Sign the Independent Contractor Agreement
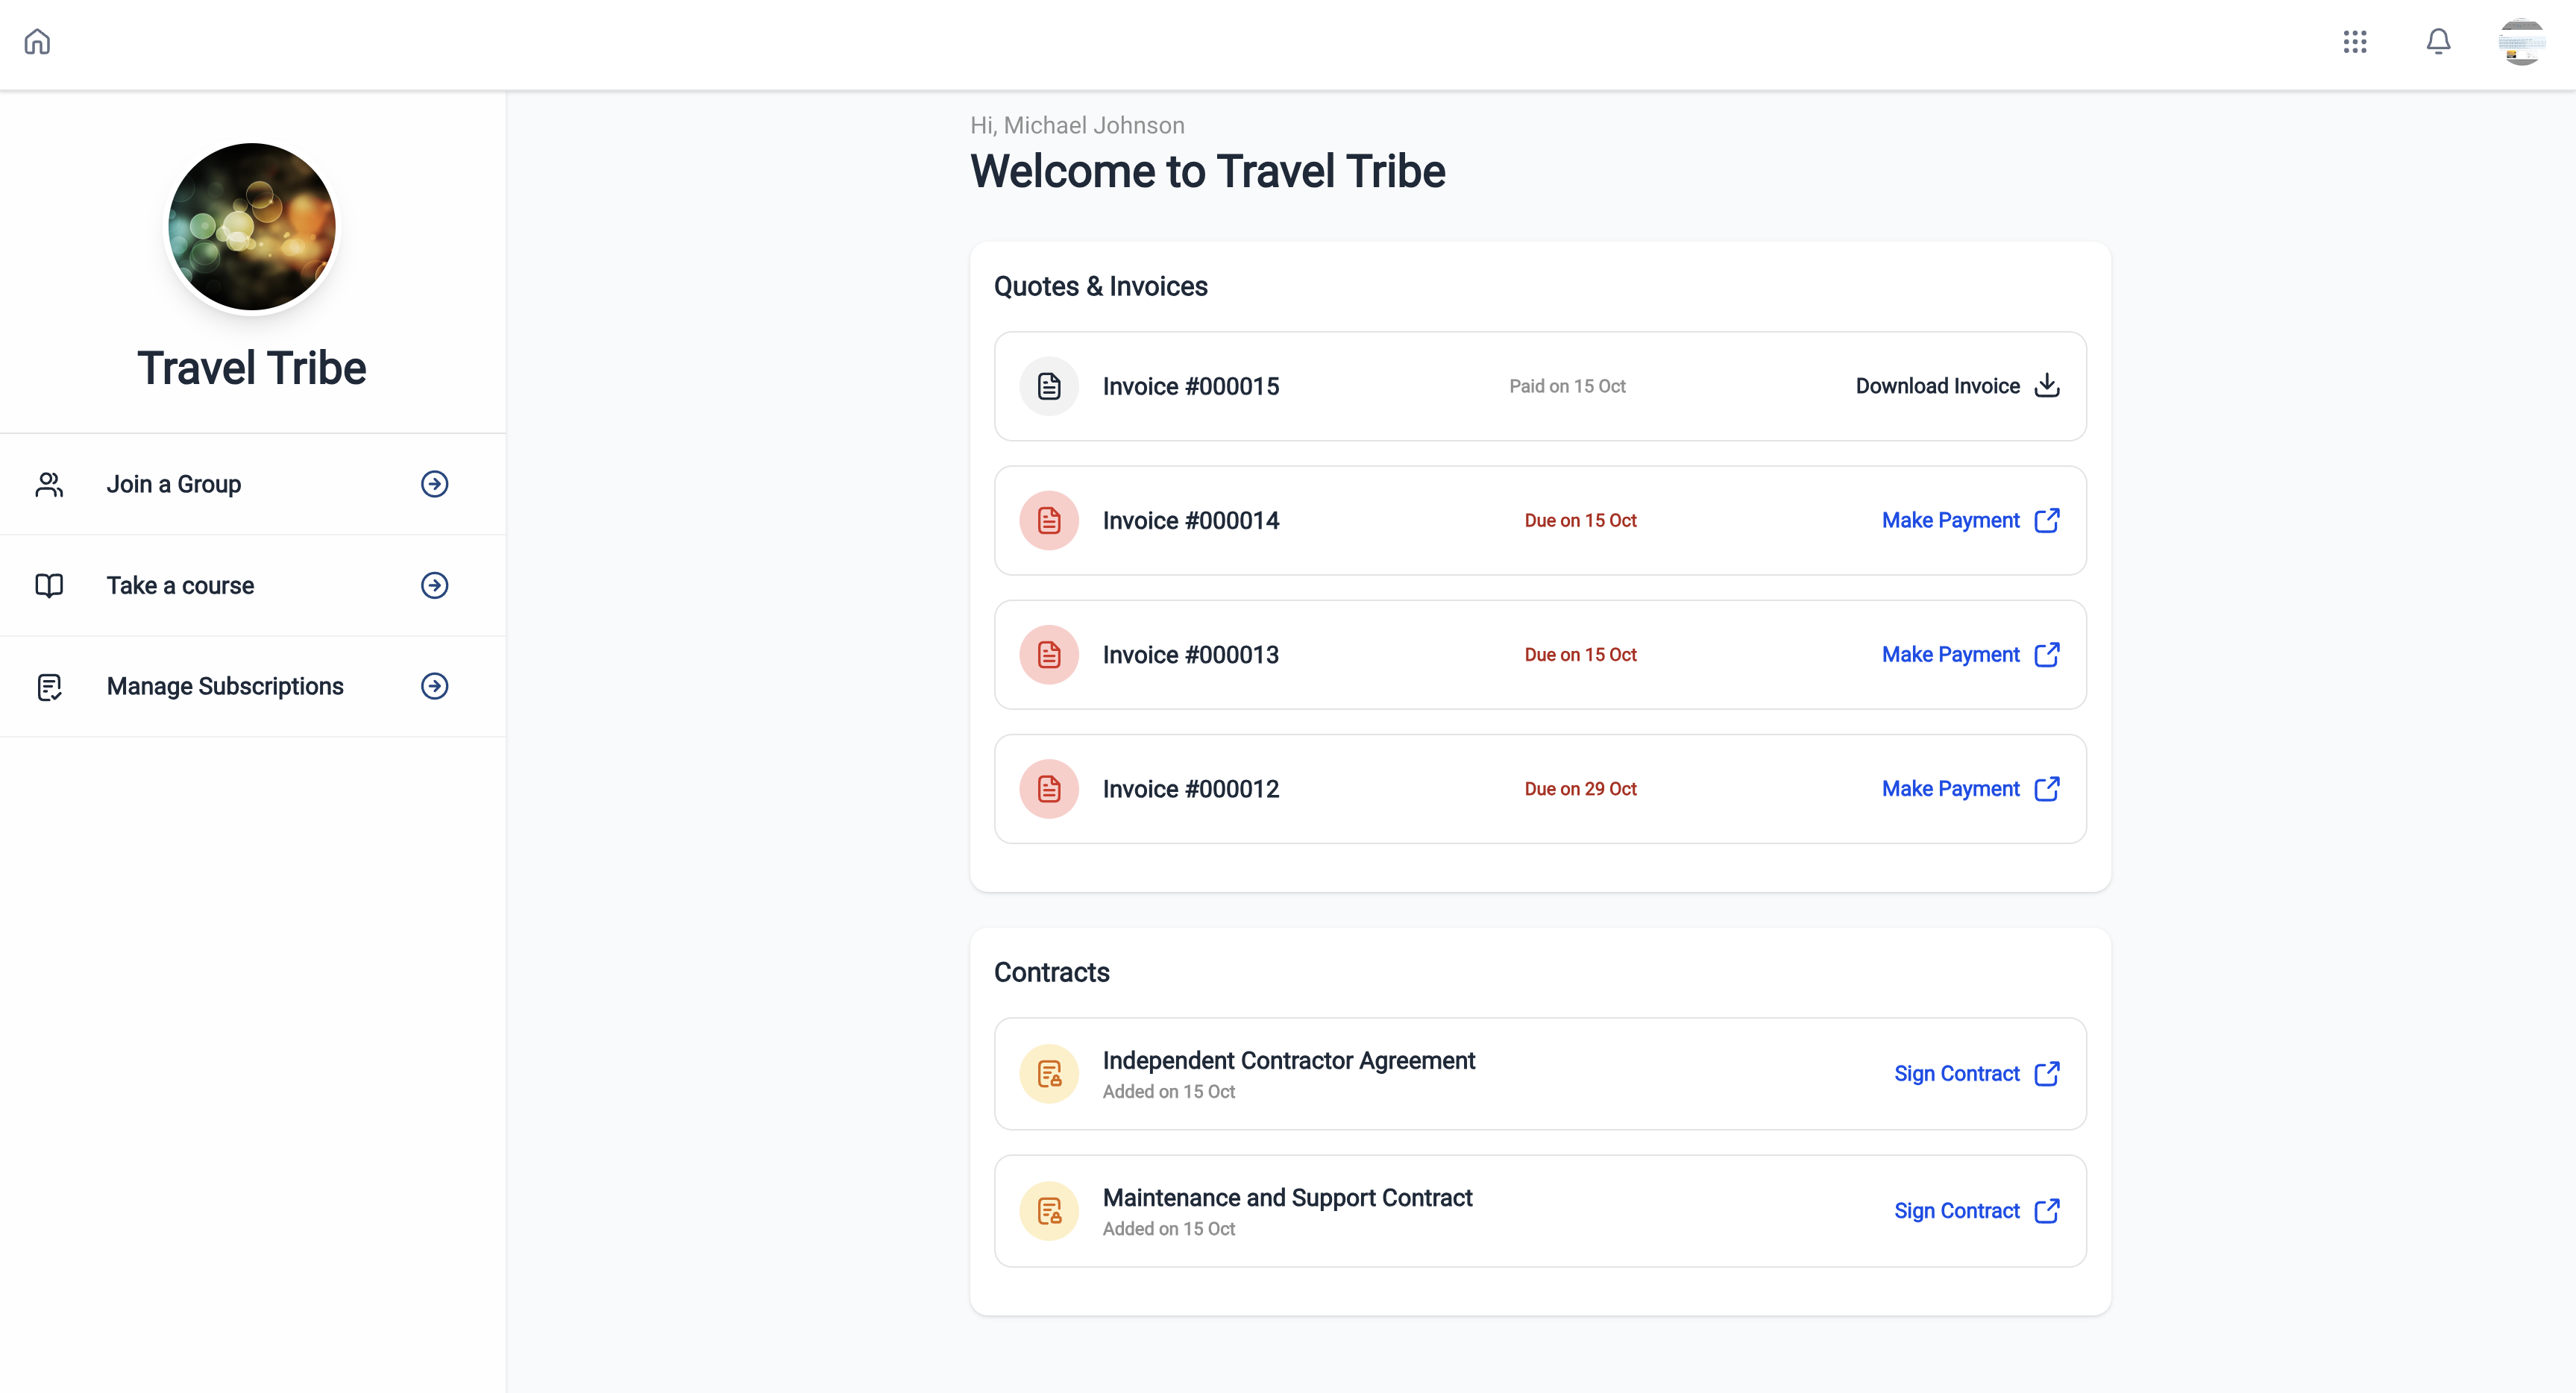 1956,1074
